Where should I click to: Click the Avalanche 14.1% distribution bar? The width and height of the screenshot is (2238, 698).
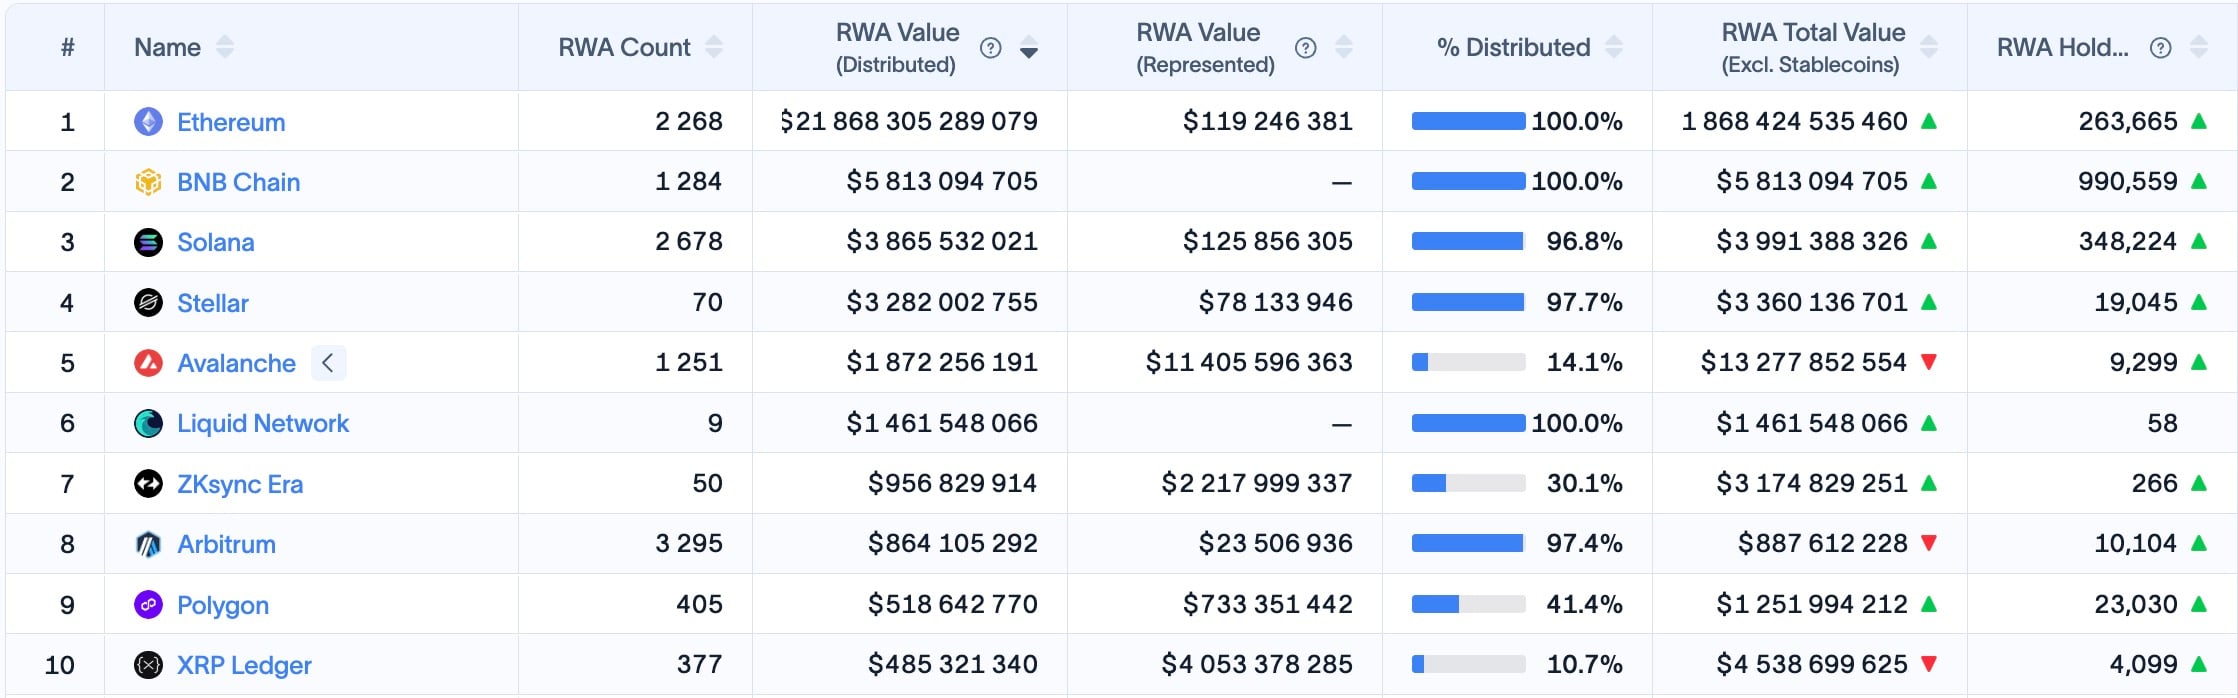(x=1468, y=362)
